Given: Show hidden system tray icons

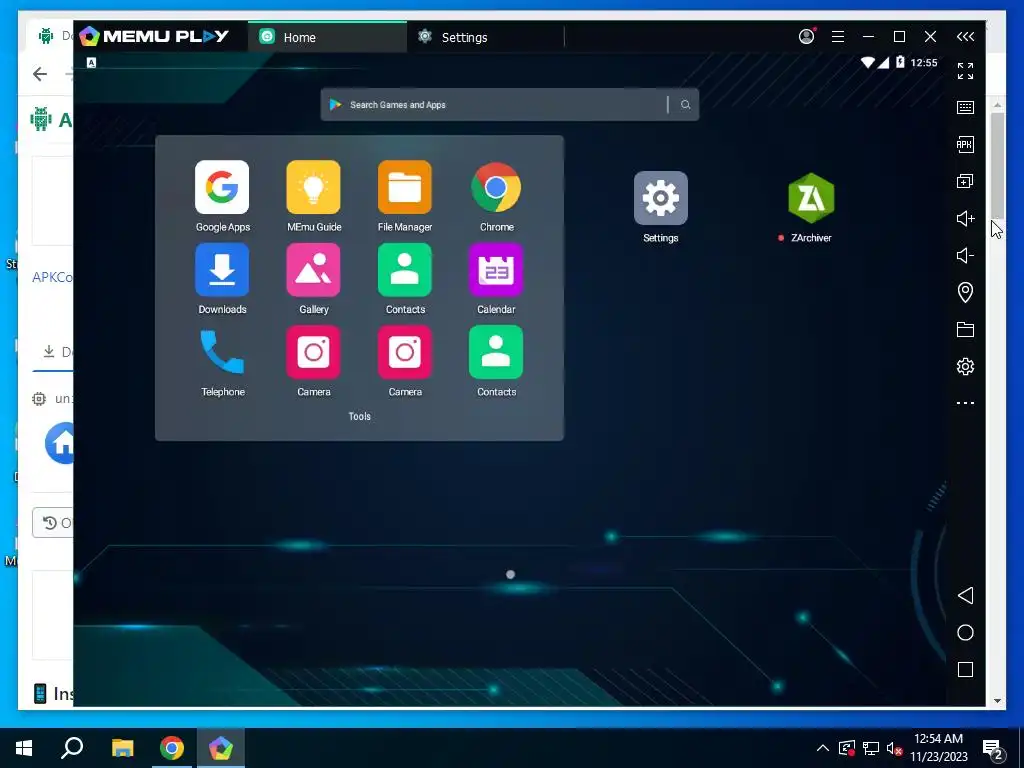Looking at the screenshot, I should 823,748.
